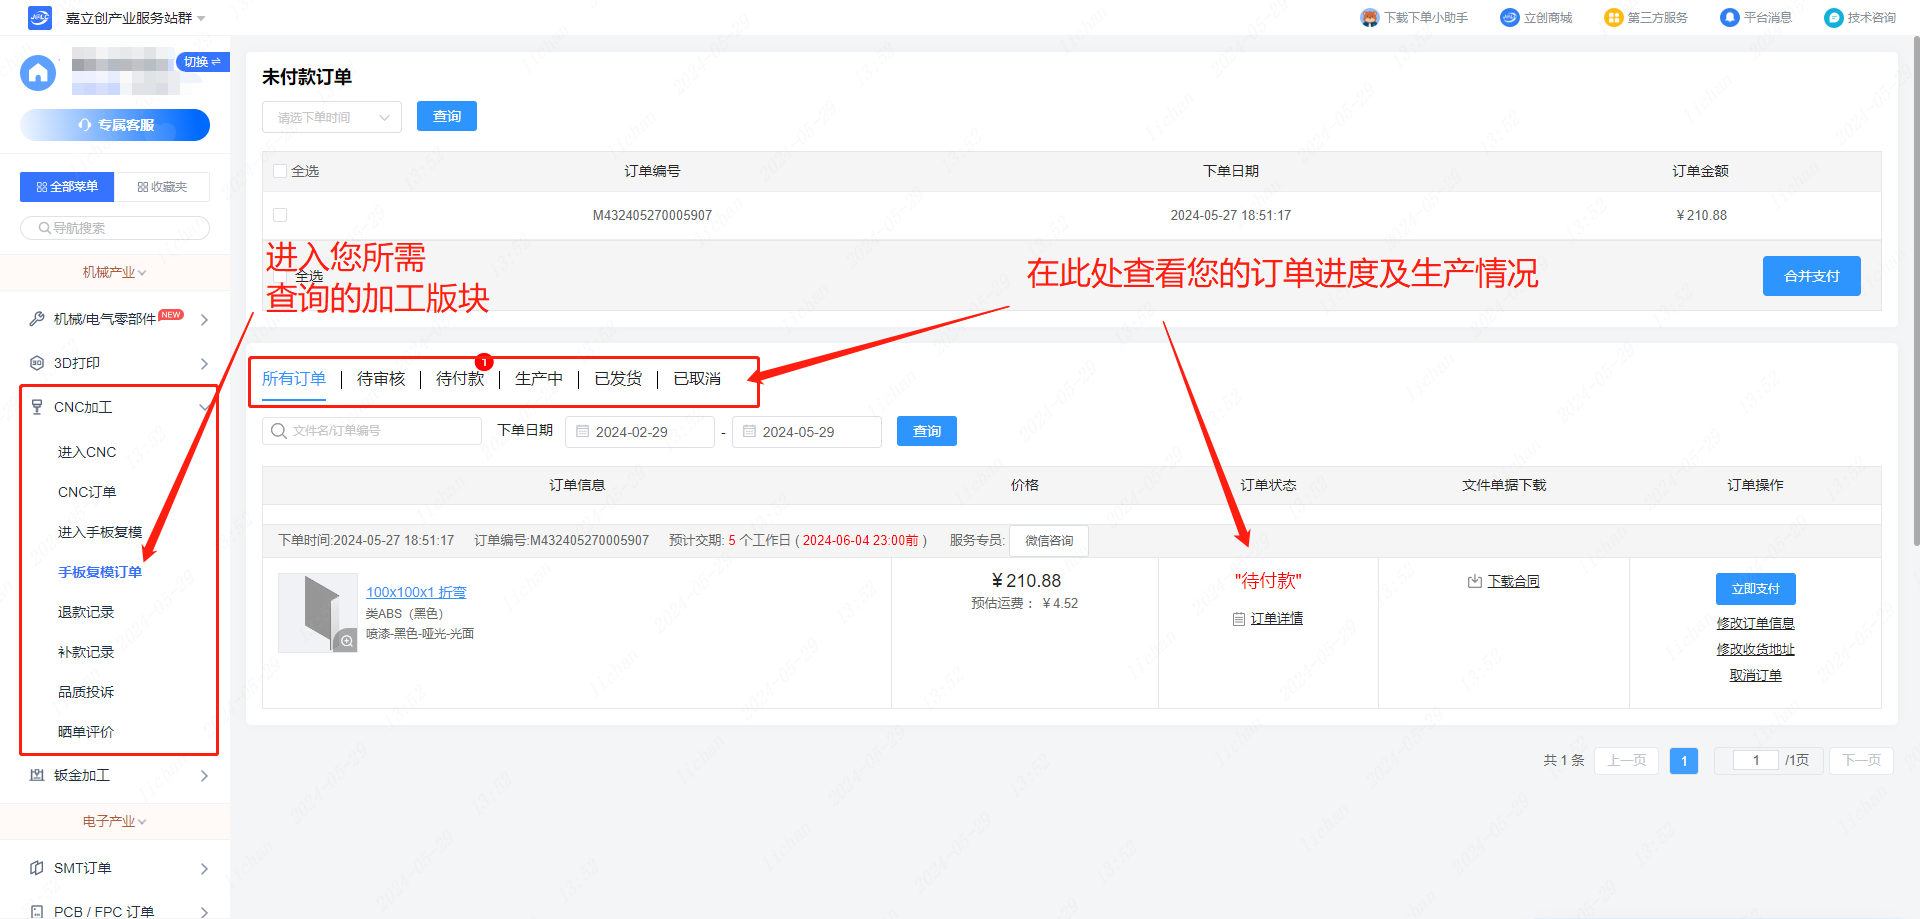Screen dimensions: 1920x919
Task: Click the 下载合同 download icon
Action: coord(1475,581)
